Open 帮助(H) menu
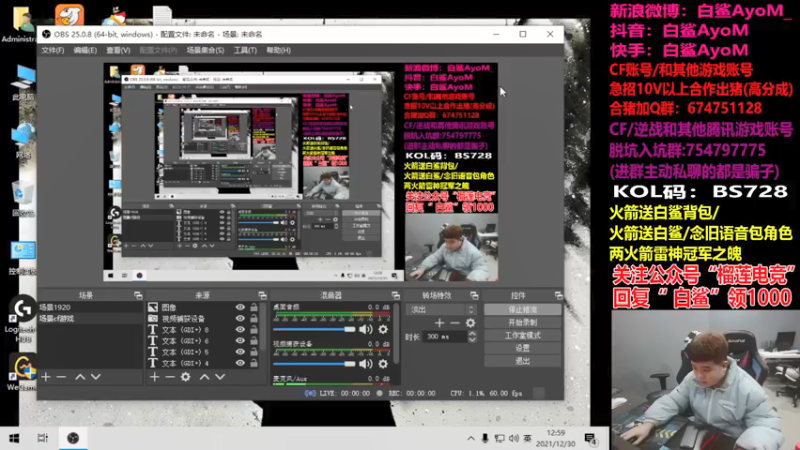800x450 pixels. coord(278,50)
